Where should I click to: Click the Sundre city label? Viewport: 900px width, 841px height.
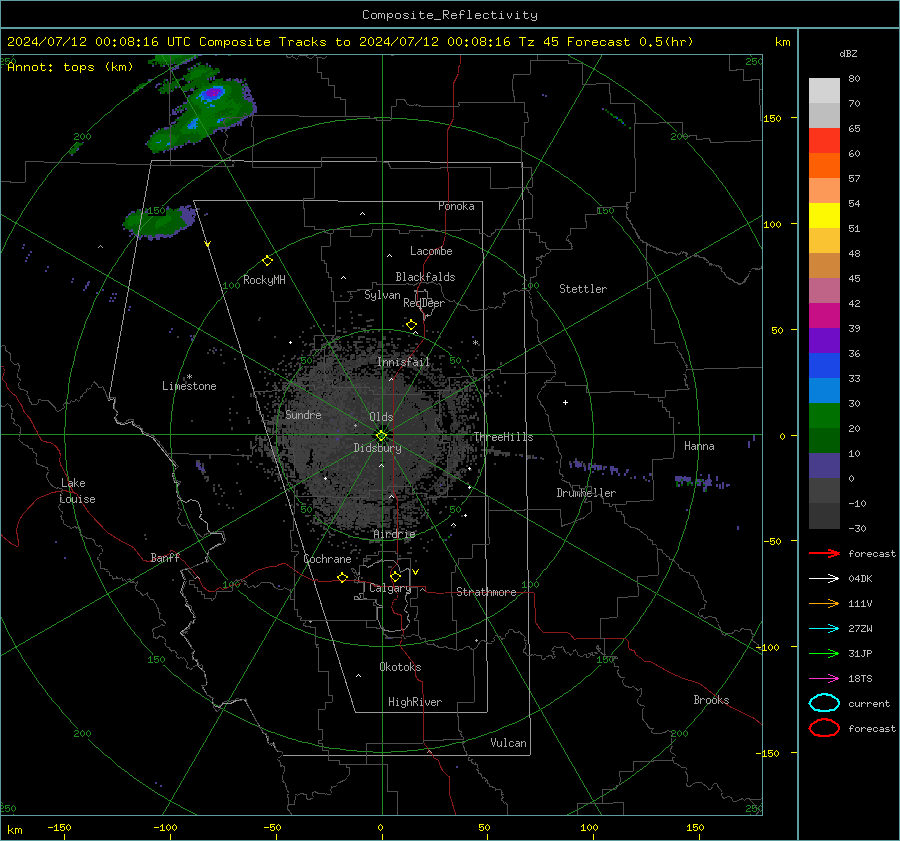pyautogui.click(x=303, y=414)
